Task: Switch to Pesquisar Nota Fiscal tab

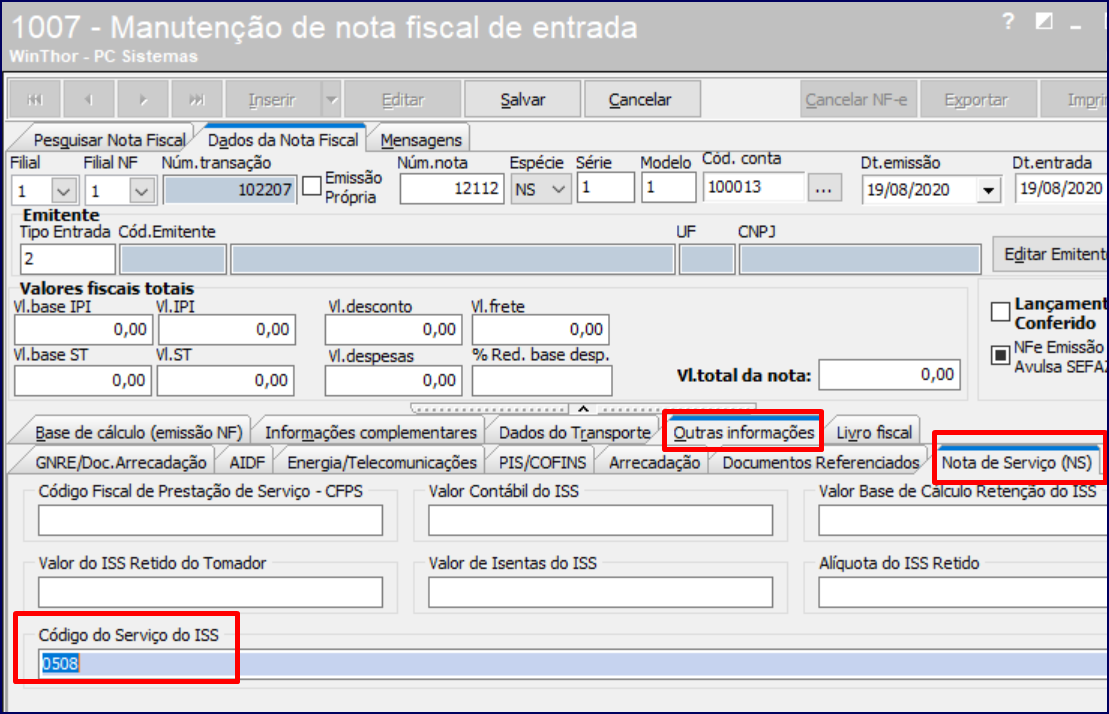Action: [109, 140]
